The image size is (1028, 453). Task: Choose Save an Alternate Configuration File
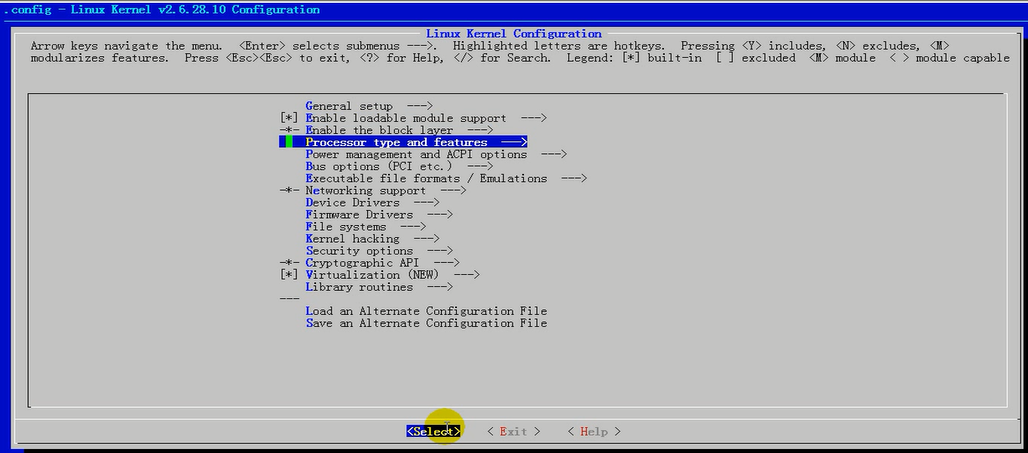coord(426,323)
